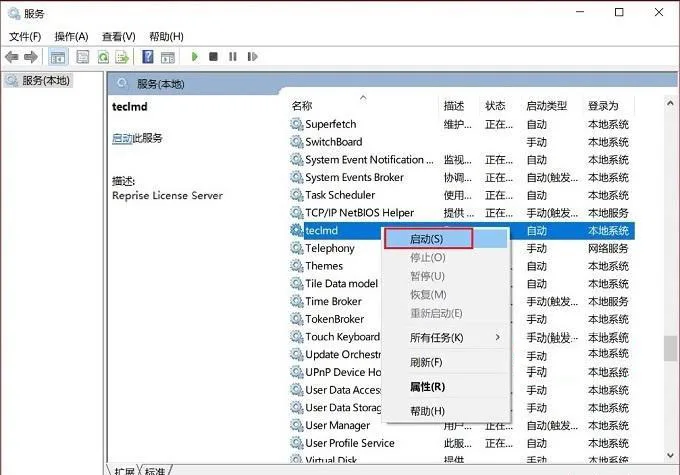Click the gear icon beside teclmd
Viewport: 680px width, 475px height.
coord(297,230)
